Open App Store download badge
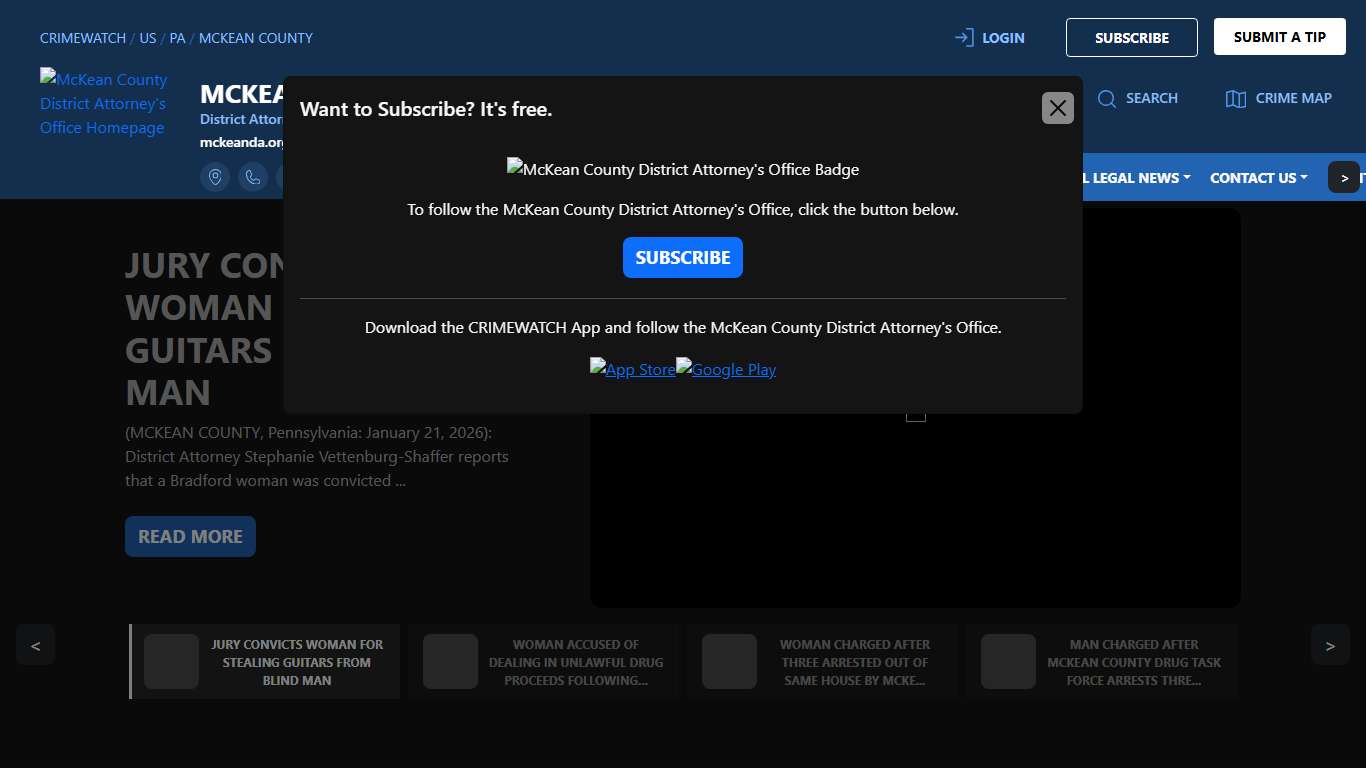 tap(632, 369)
